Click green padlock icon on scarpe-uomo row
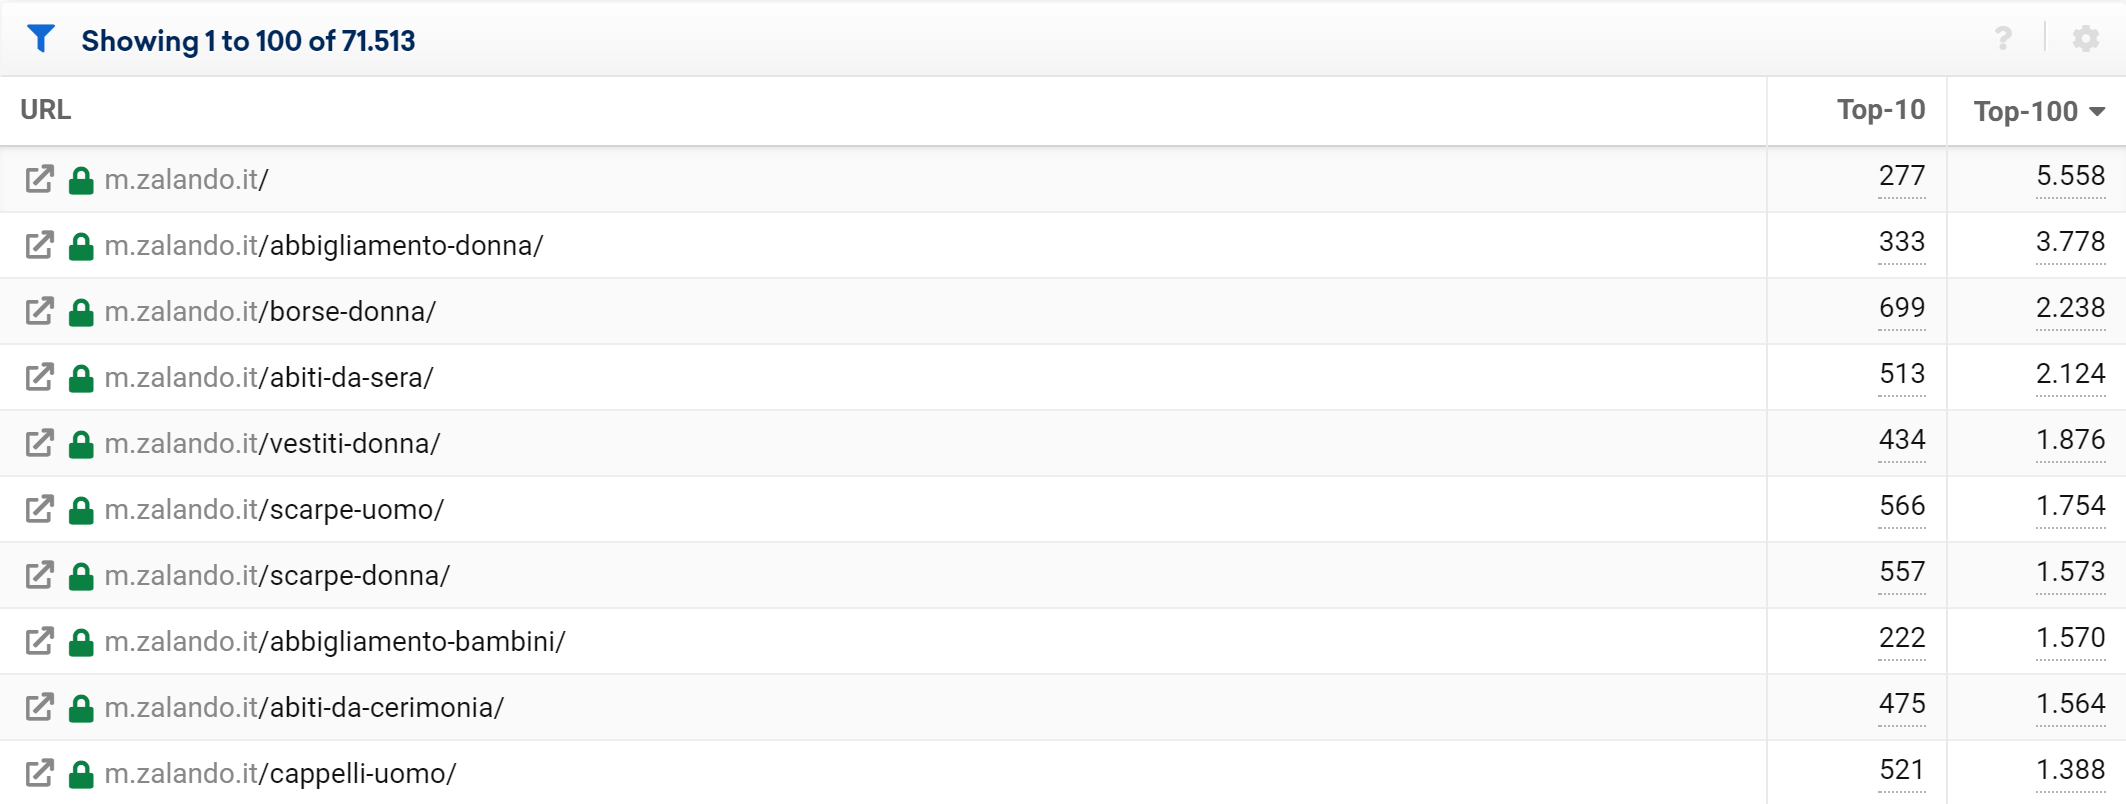This screenshot has width=2126, height=804. point(81,510)
